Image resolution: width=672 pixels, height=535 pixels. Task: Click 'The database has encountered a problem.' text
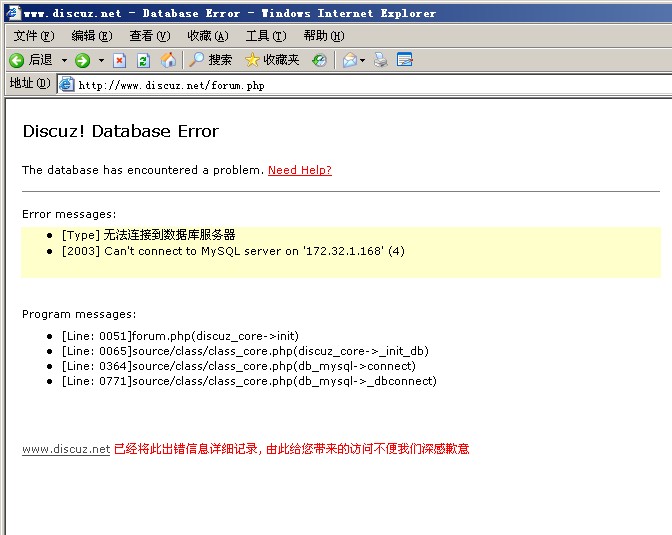point(143,170)
